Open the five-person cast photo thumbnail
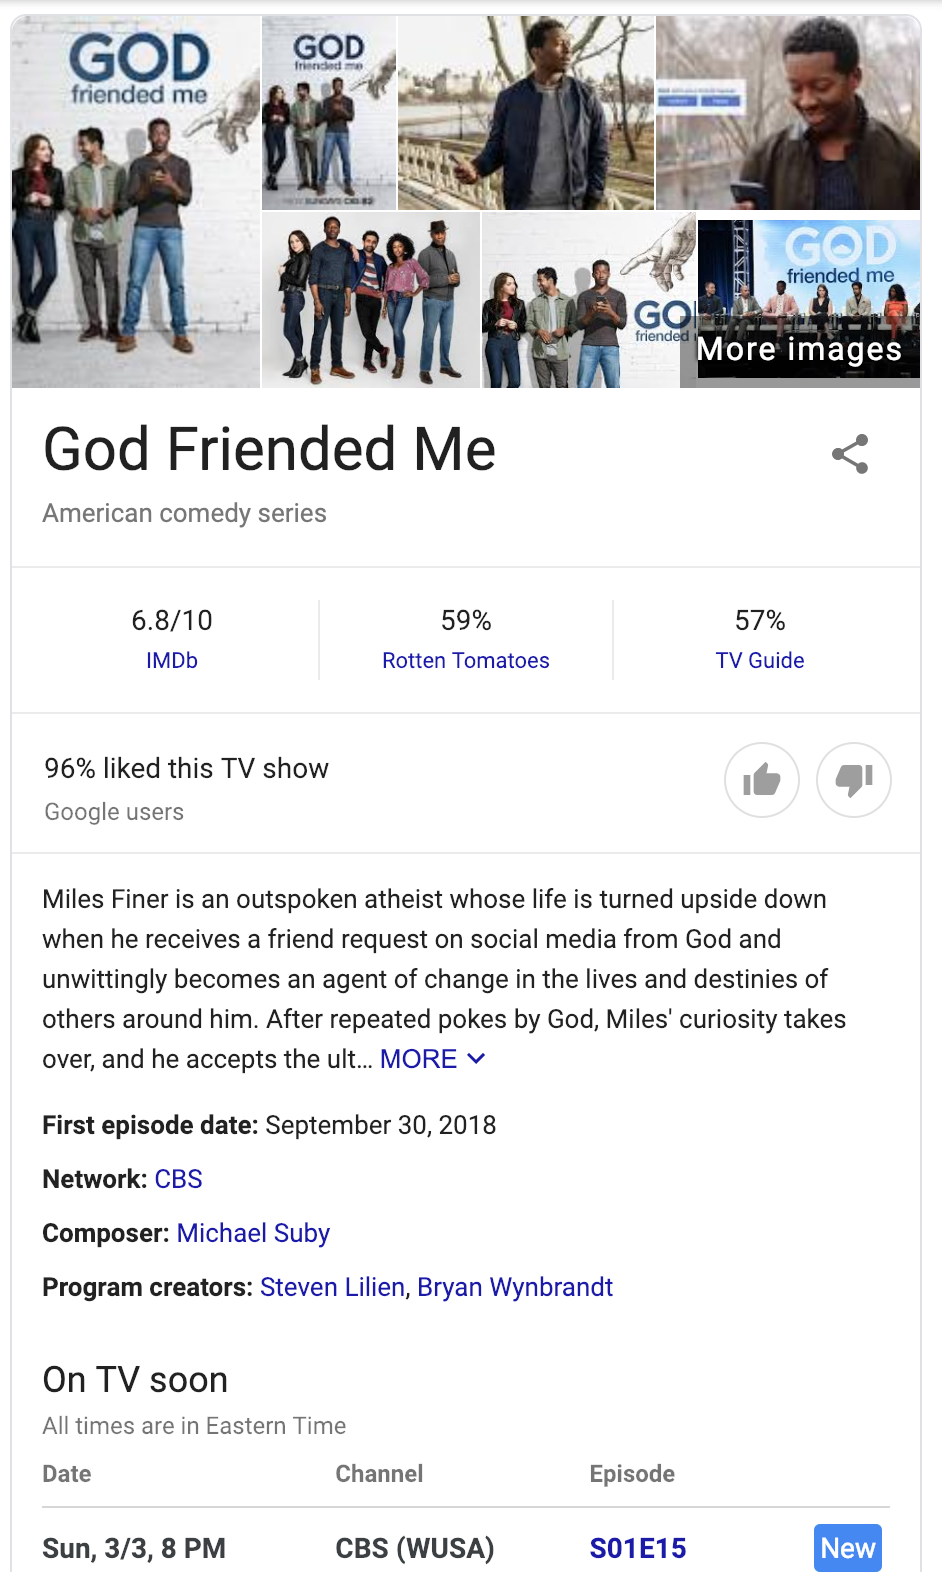Image resolution: width=942 pixels, height=1572 pixels. click(x=370, y=300)
